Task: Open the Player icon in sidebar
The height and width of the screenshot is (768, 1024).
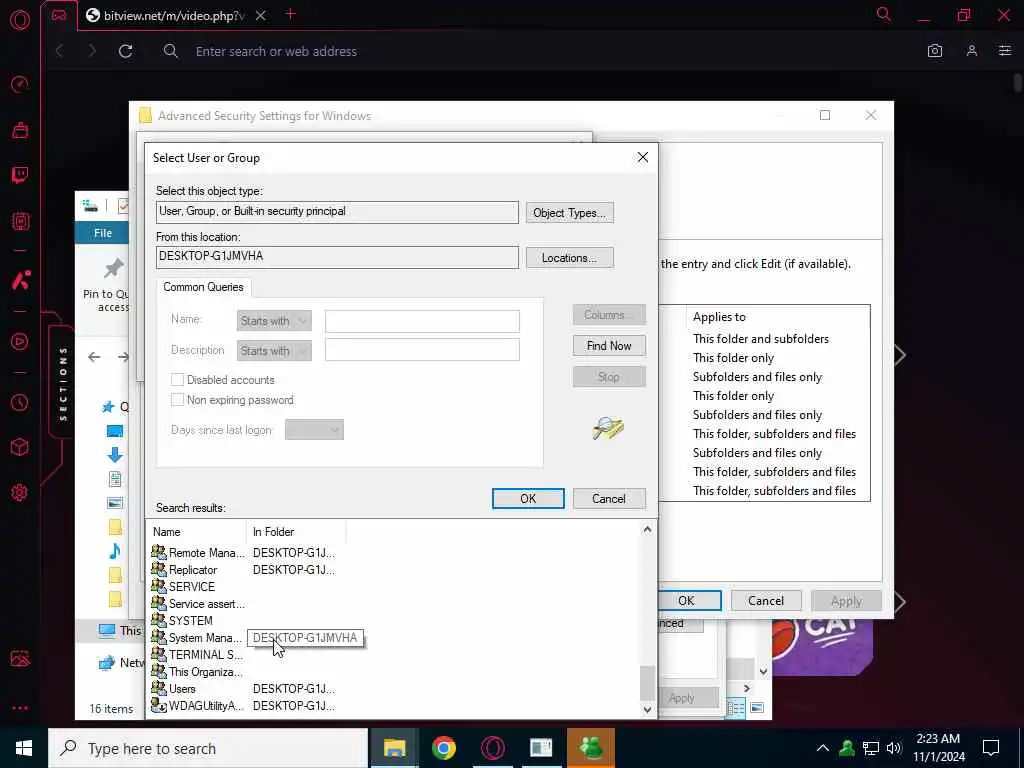Action: pos(20,342)
